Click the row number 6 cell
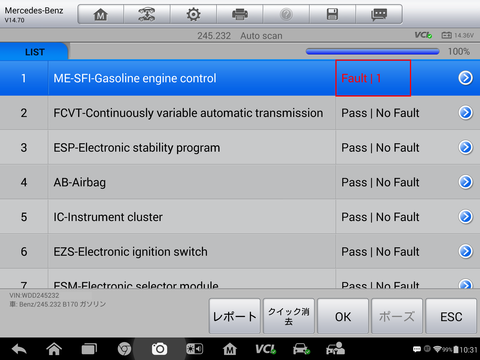480x360 pixels. [24, 251]
